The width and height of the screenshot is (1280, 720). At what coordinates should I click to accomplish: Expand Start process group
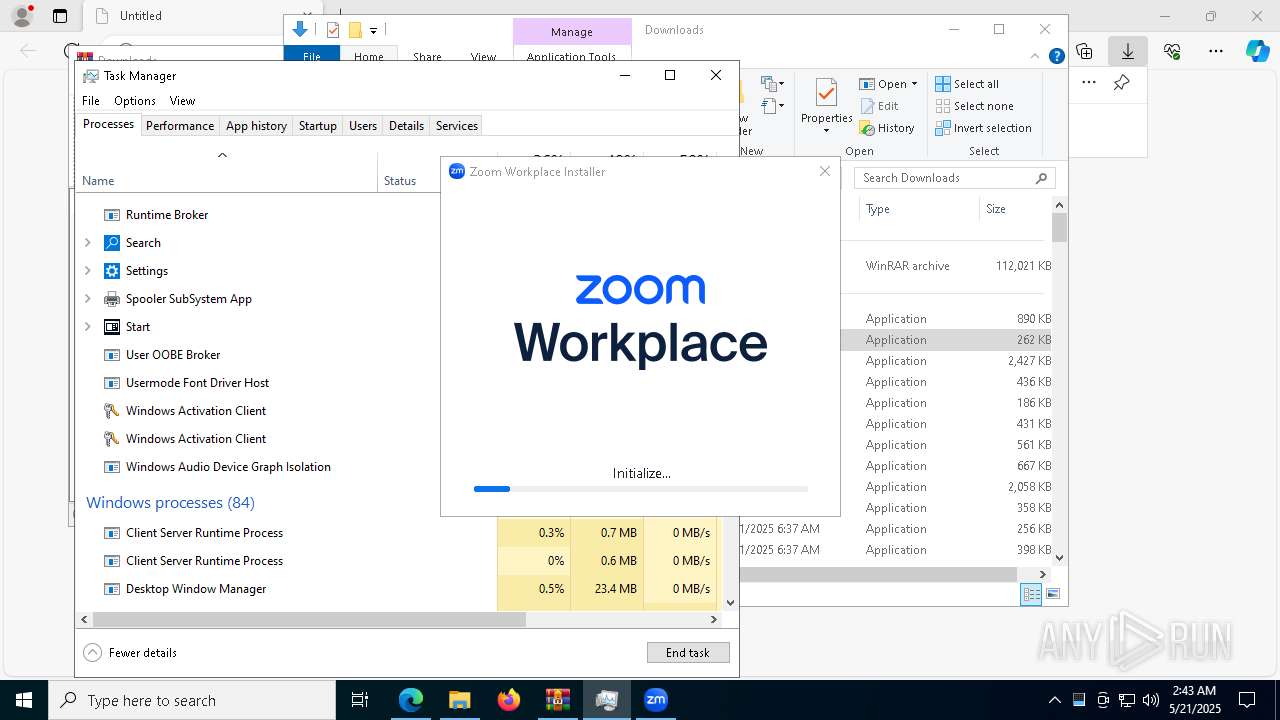(87, 327)
